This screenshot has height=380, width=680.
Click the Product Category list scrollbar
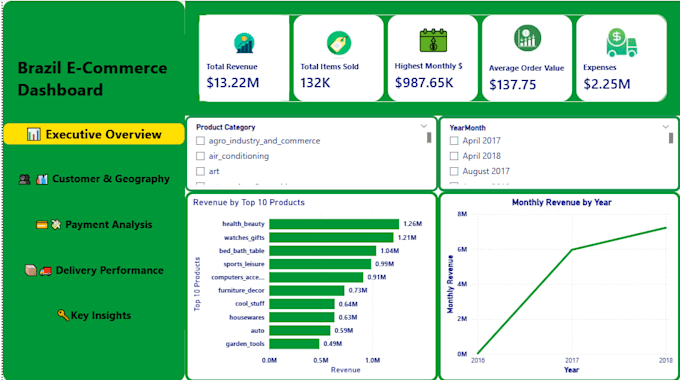click(429, 138)
